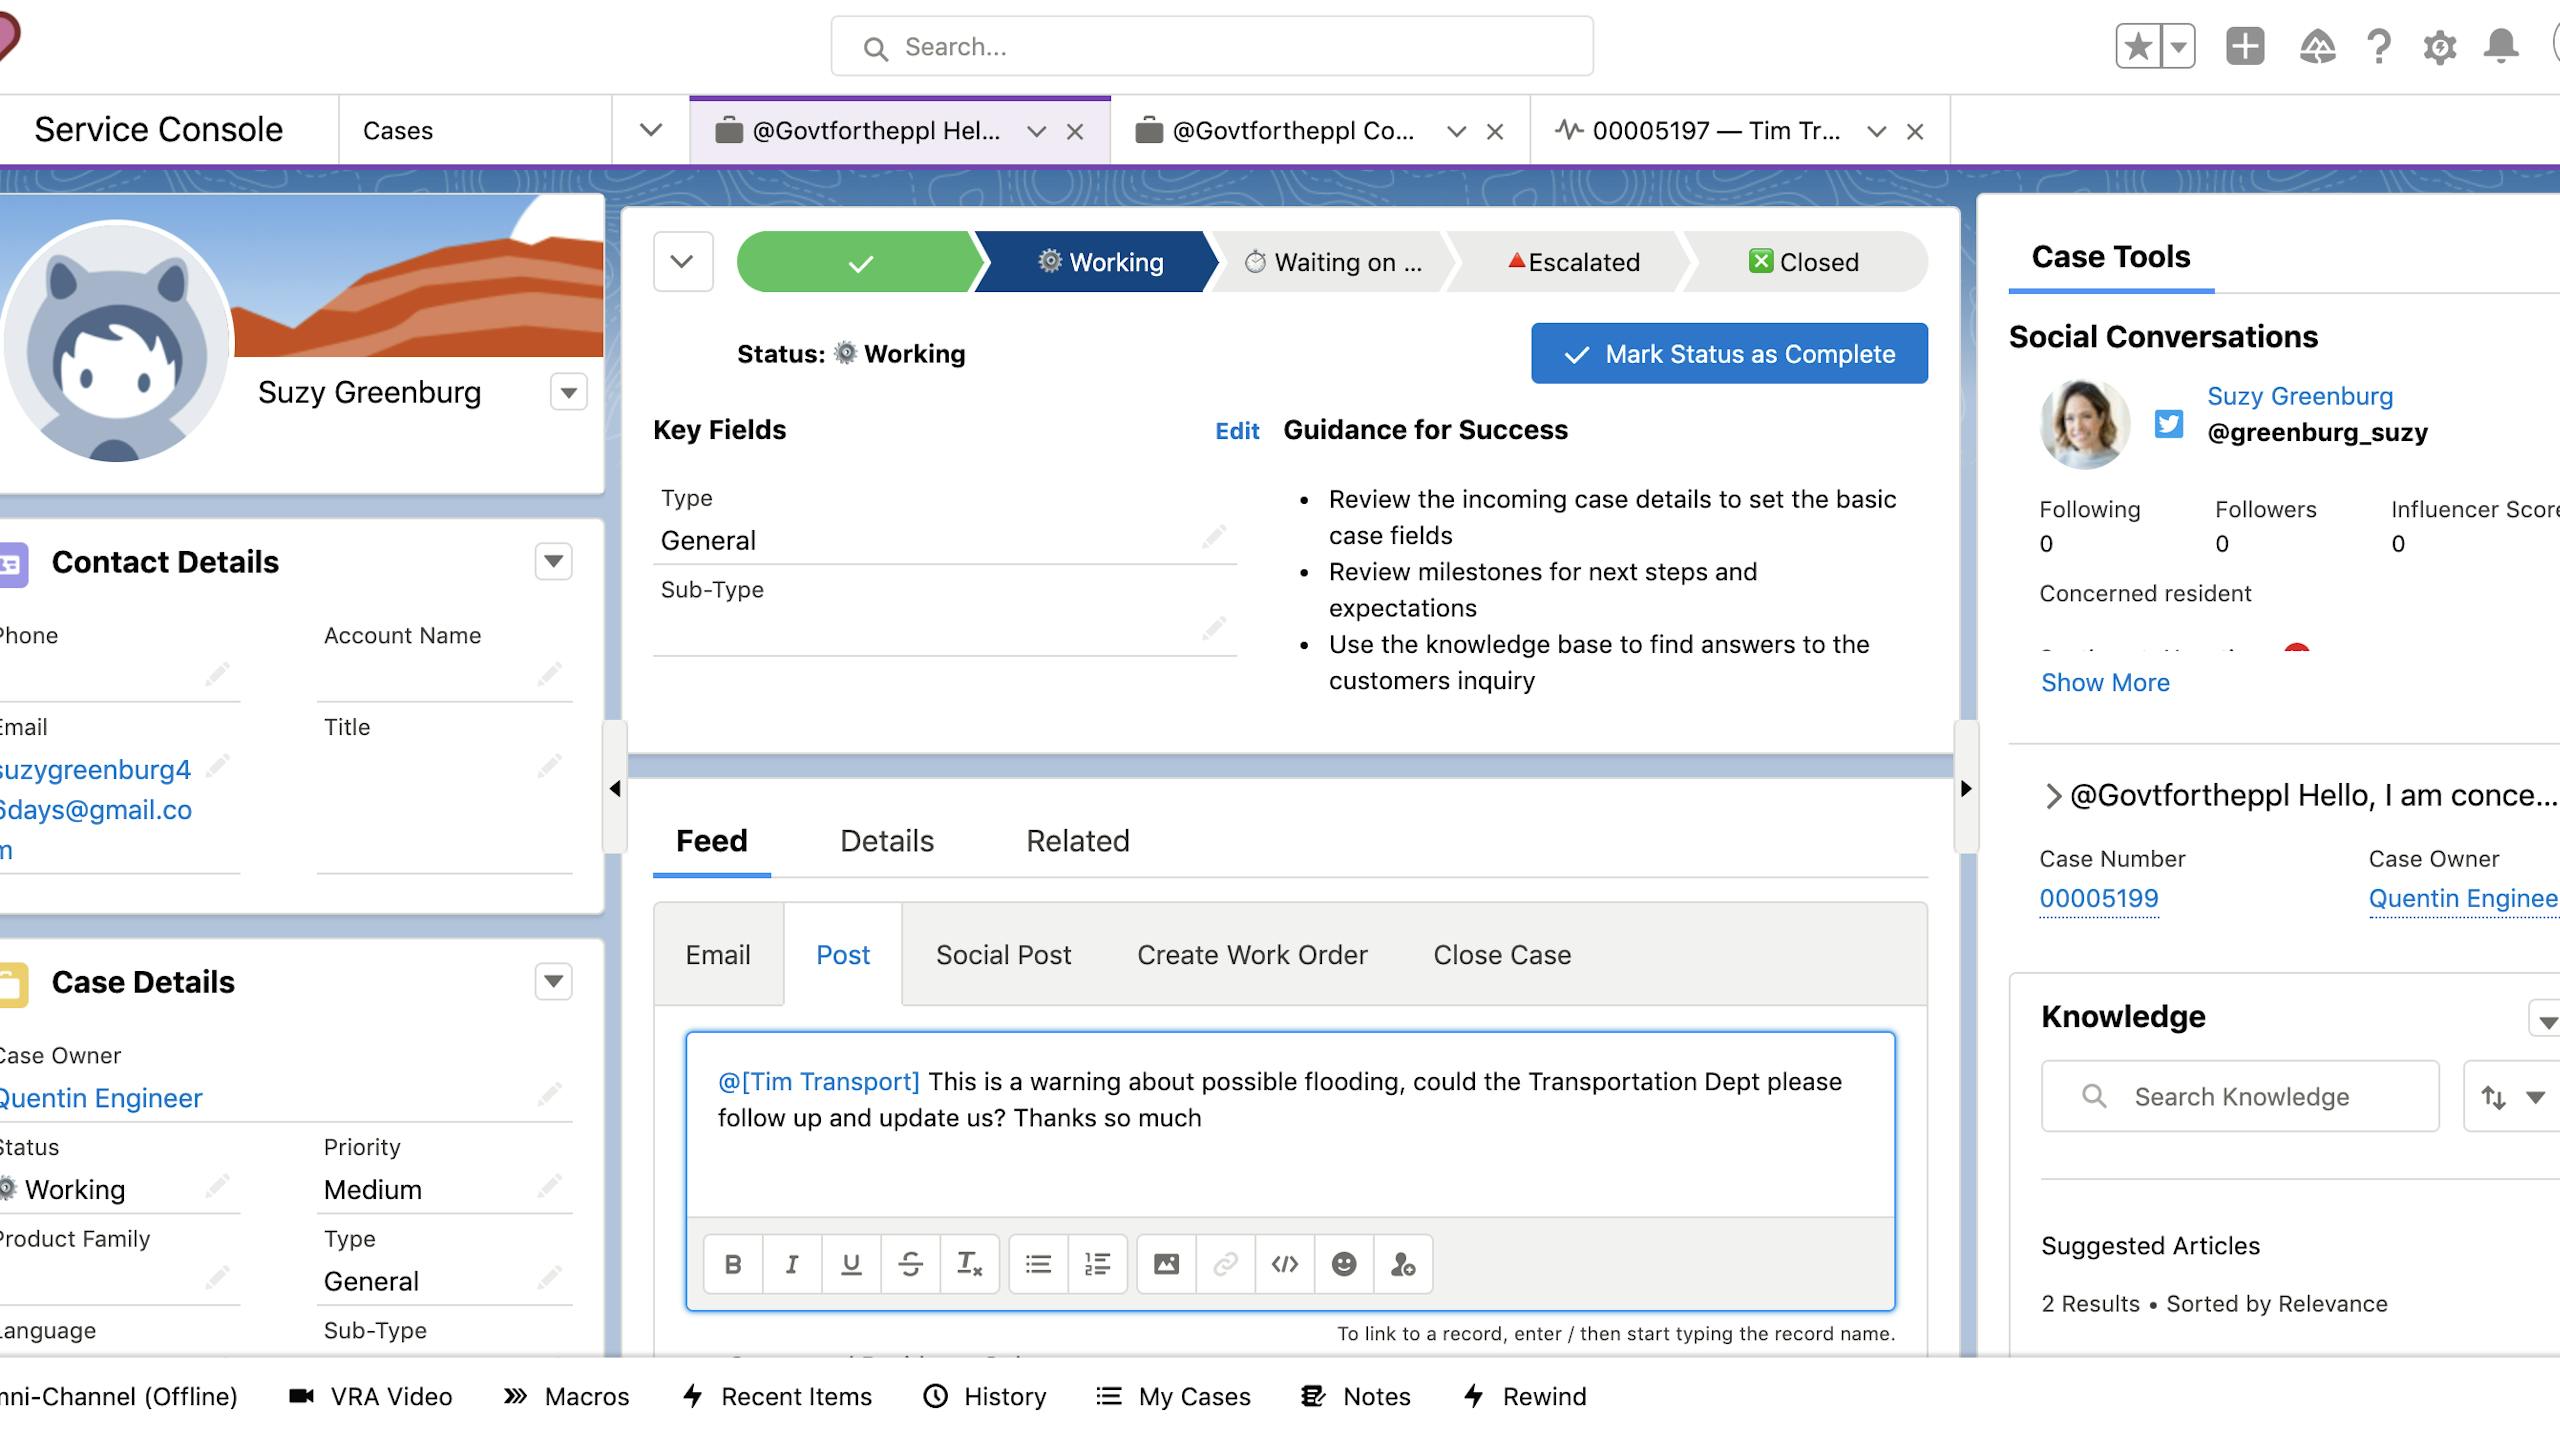Collapse the left sidebar panel arrow

click(x=615, y=788)
